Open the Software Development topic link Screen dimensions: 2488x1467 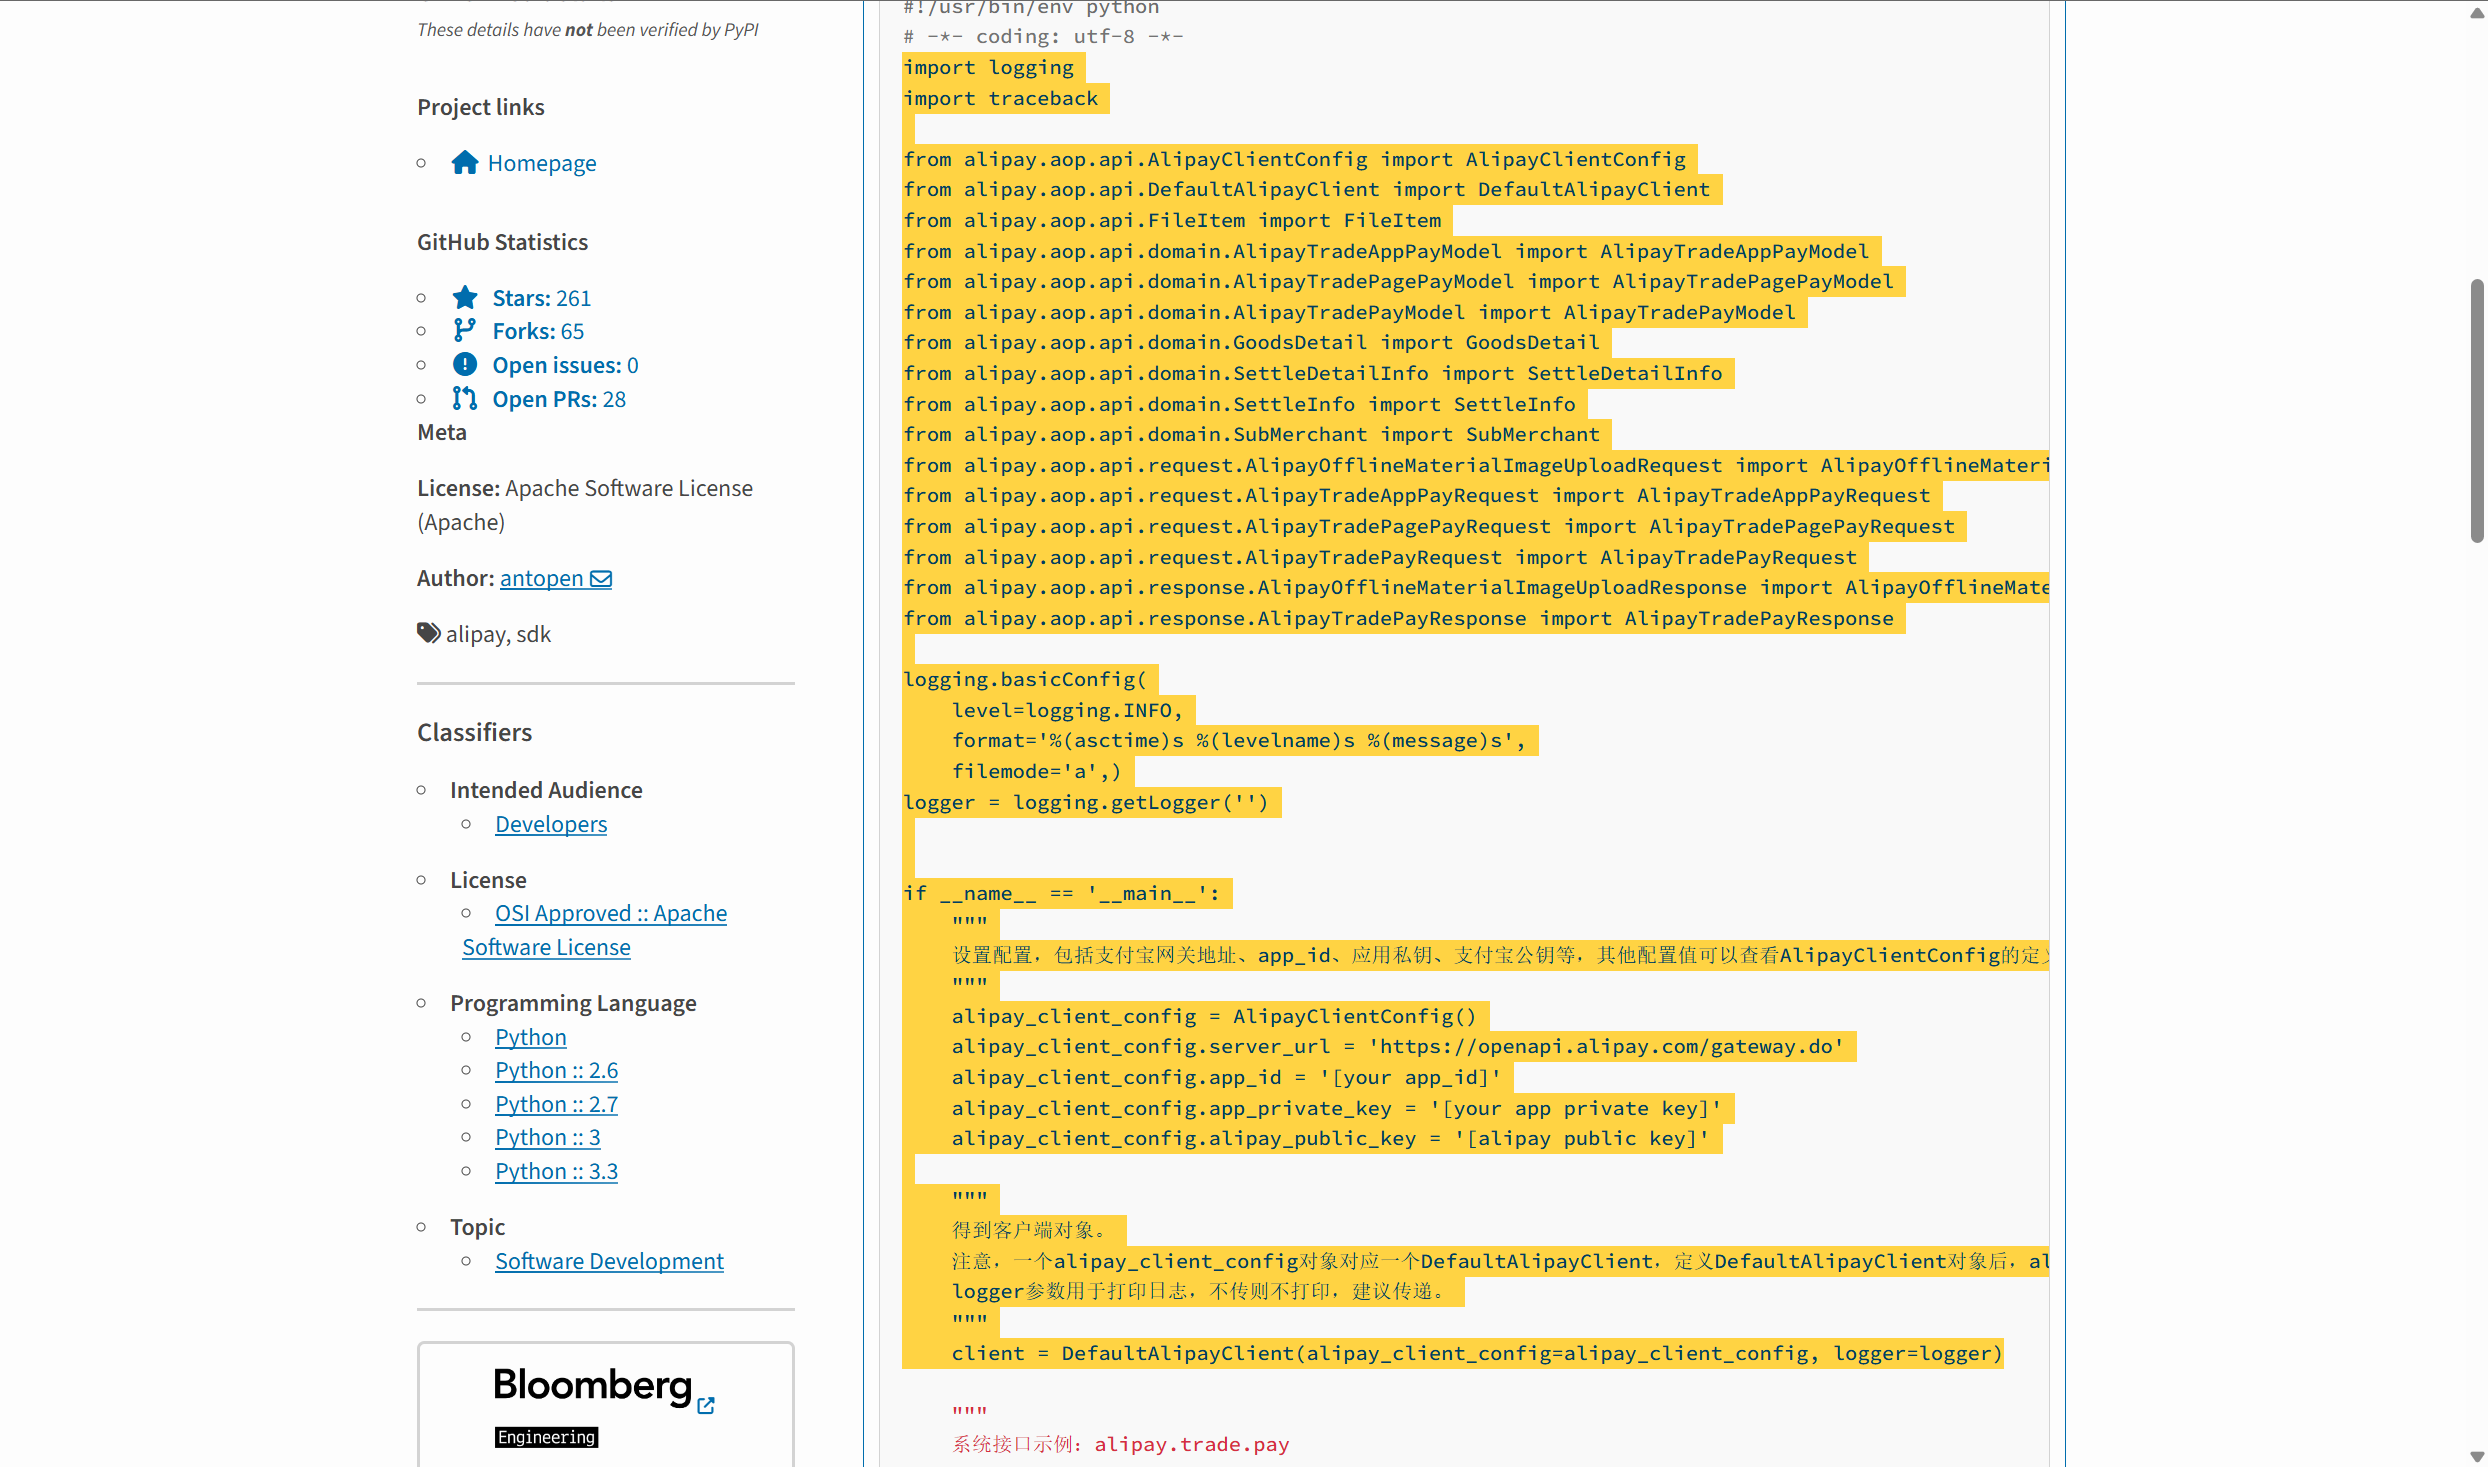click(609, 1261)
